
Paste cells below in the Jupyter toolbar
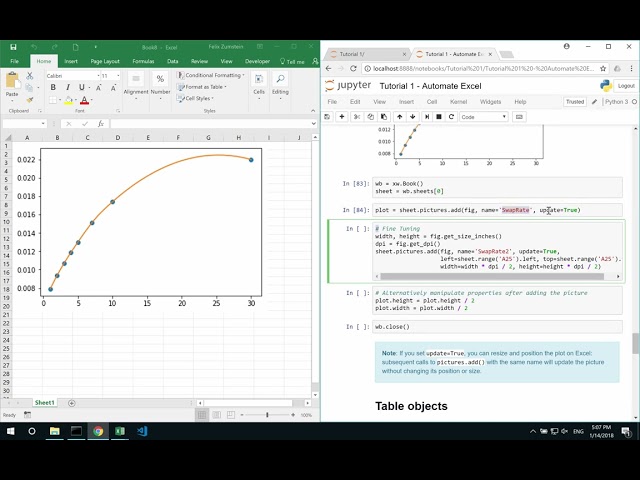tap(384, 117)
